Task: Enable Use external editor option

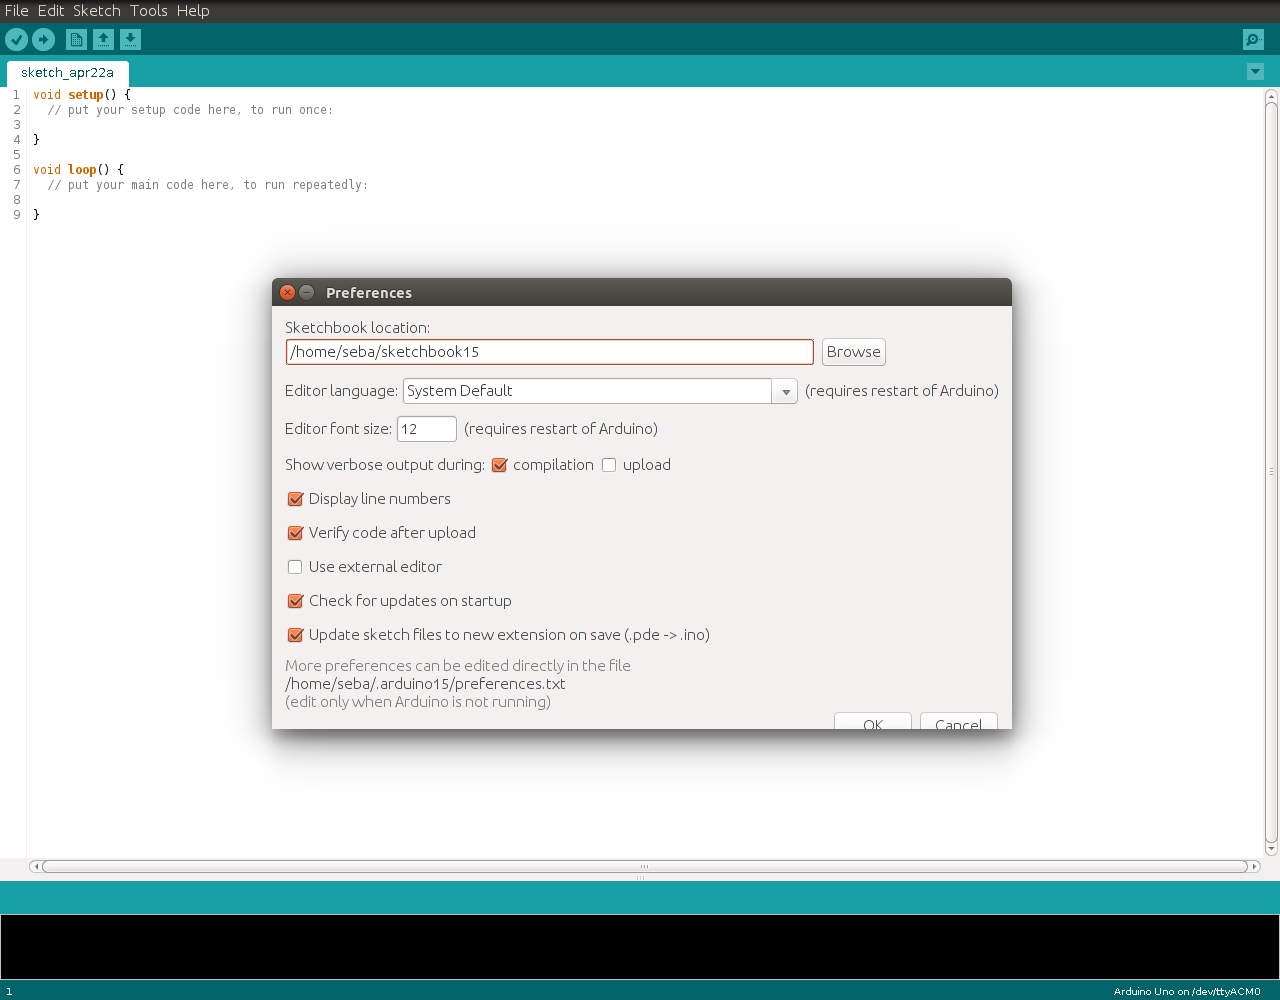Action: (x=295, y=567)
